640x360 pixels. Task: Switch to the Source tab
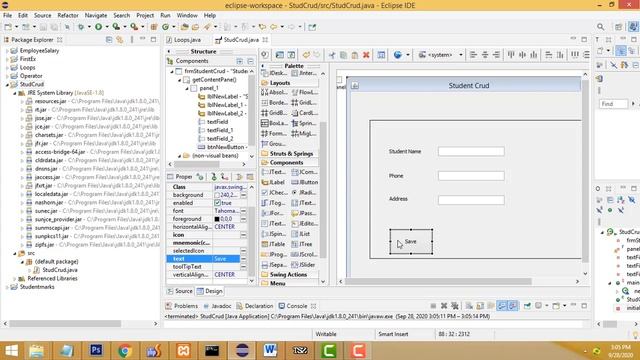click(180, 291)
